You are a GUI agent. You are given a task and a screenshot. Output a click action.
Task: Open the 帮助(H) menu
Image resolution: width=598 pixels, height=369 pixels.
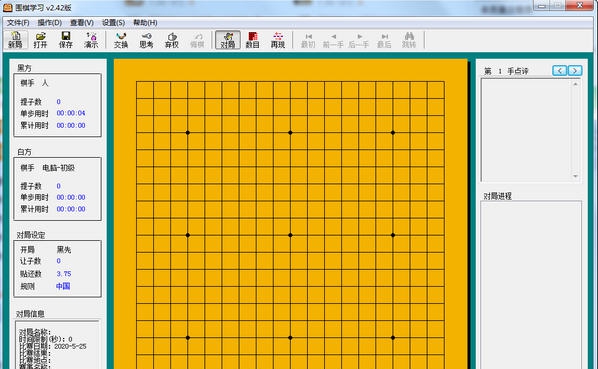coord(145,23)
